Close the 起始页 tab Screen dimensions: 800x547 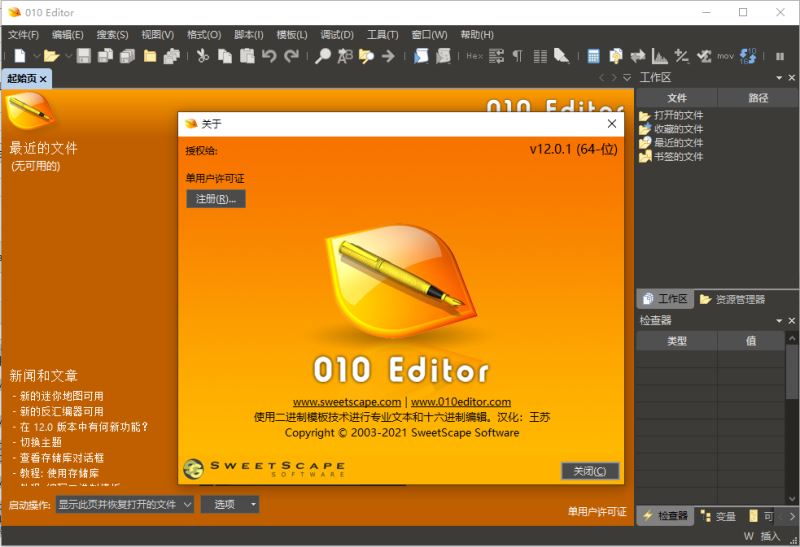(x=43, y=79)
